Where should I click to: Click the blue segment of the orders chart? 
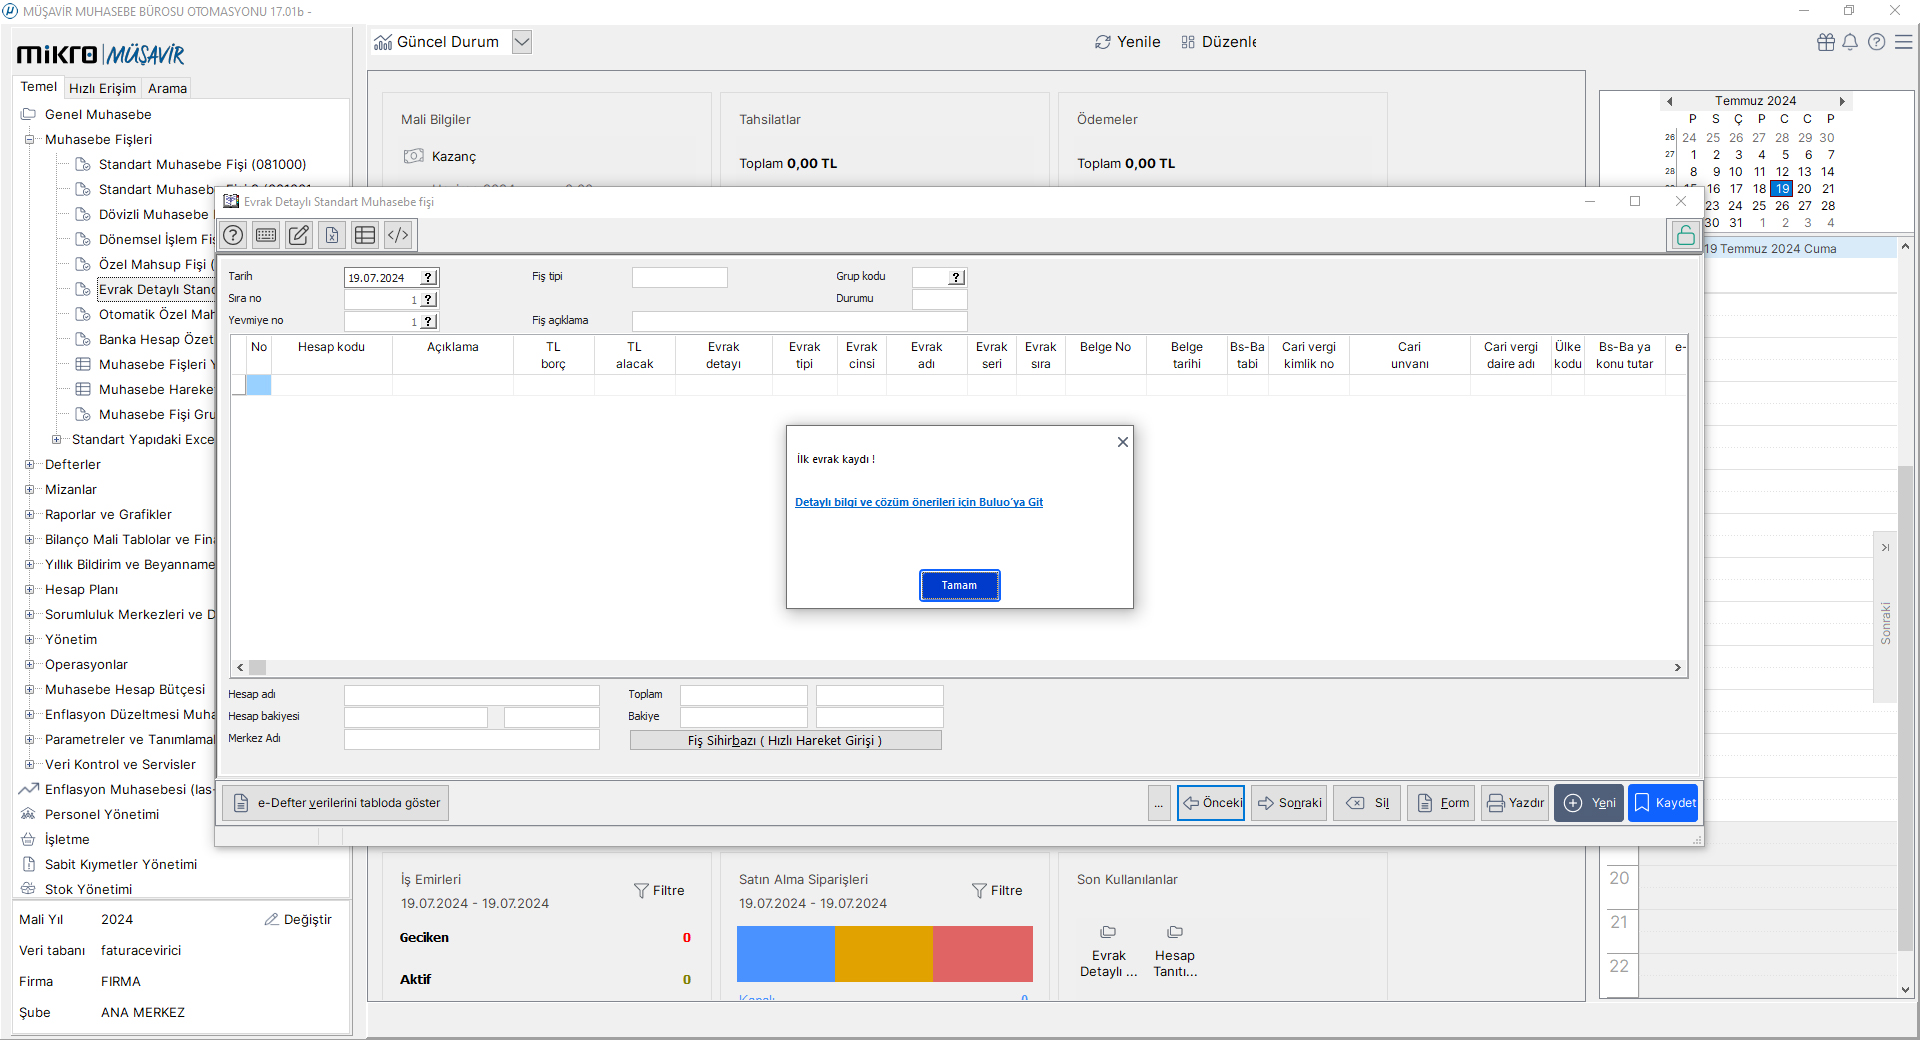[x=785, y=953]
